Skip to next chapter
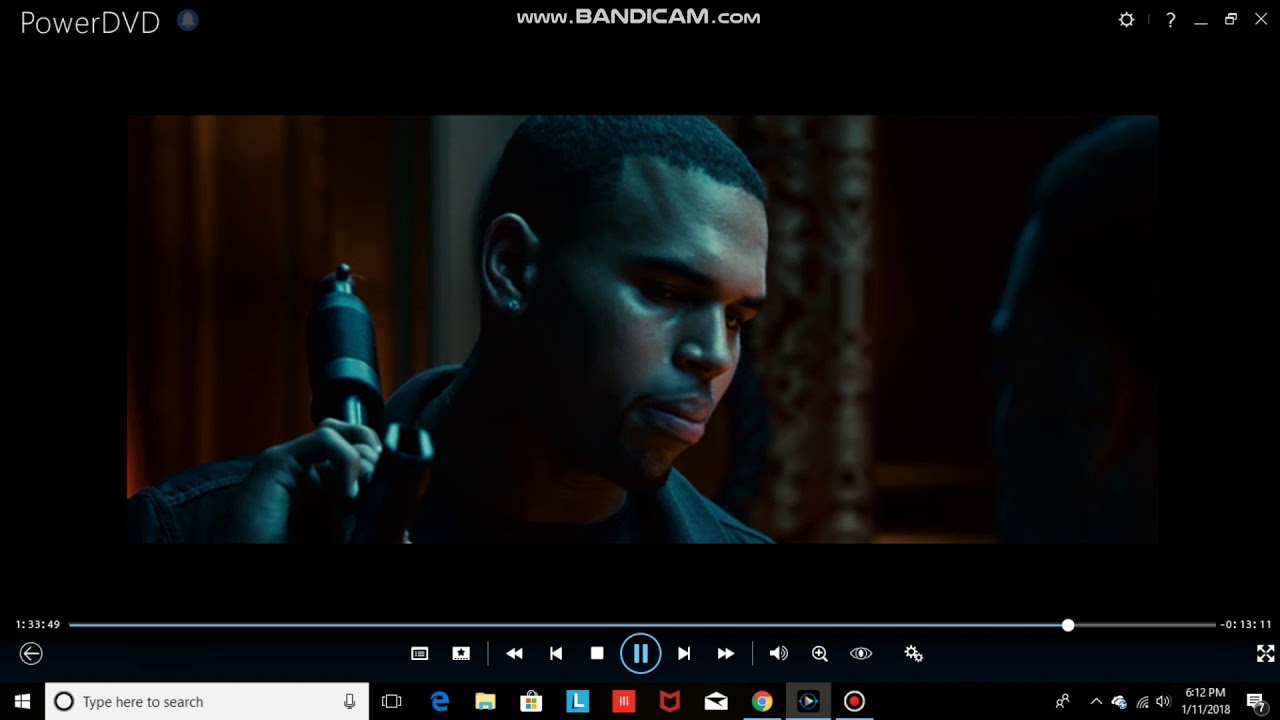1280x720 pixels. 684,653
